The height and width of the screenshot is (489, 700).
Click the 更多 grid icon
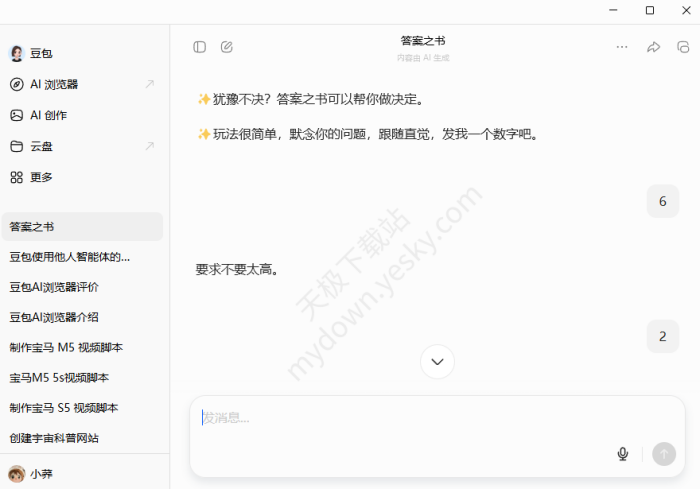[17, 177]
